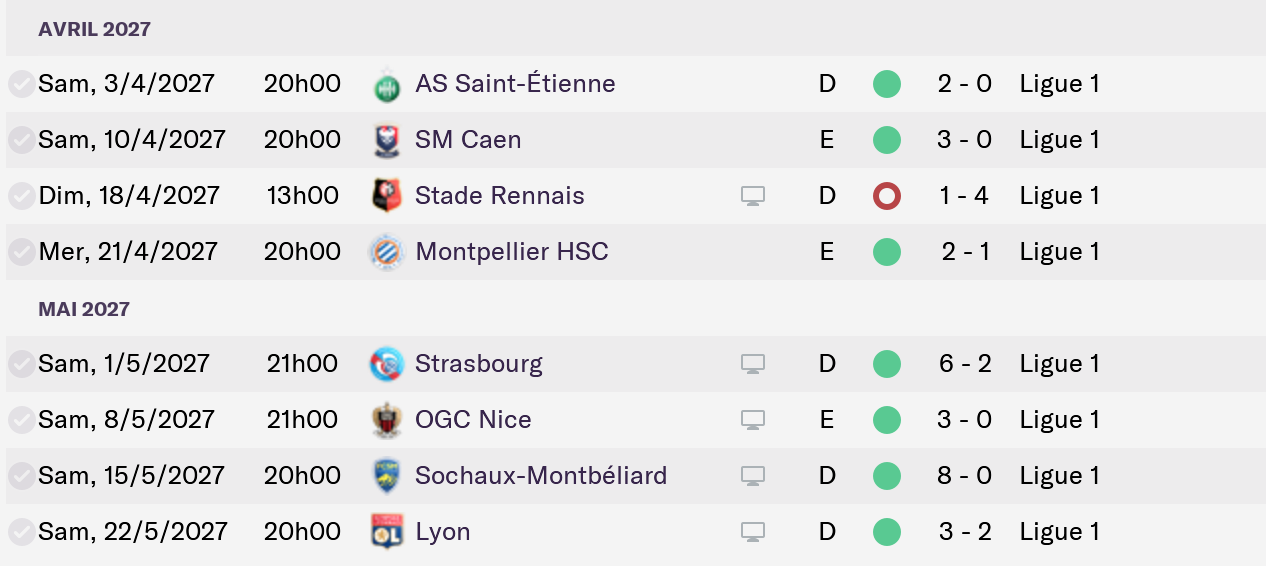The width and height of the screenshot is (1266, 566).
Task: Click the OGC Nice club crest
Action: (x=386, y=420)
